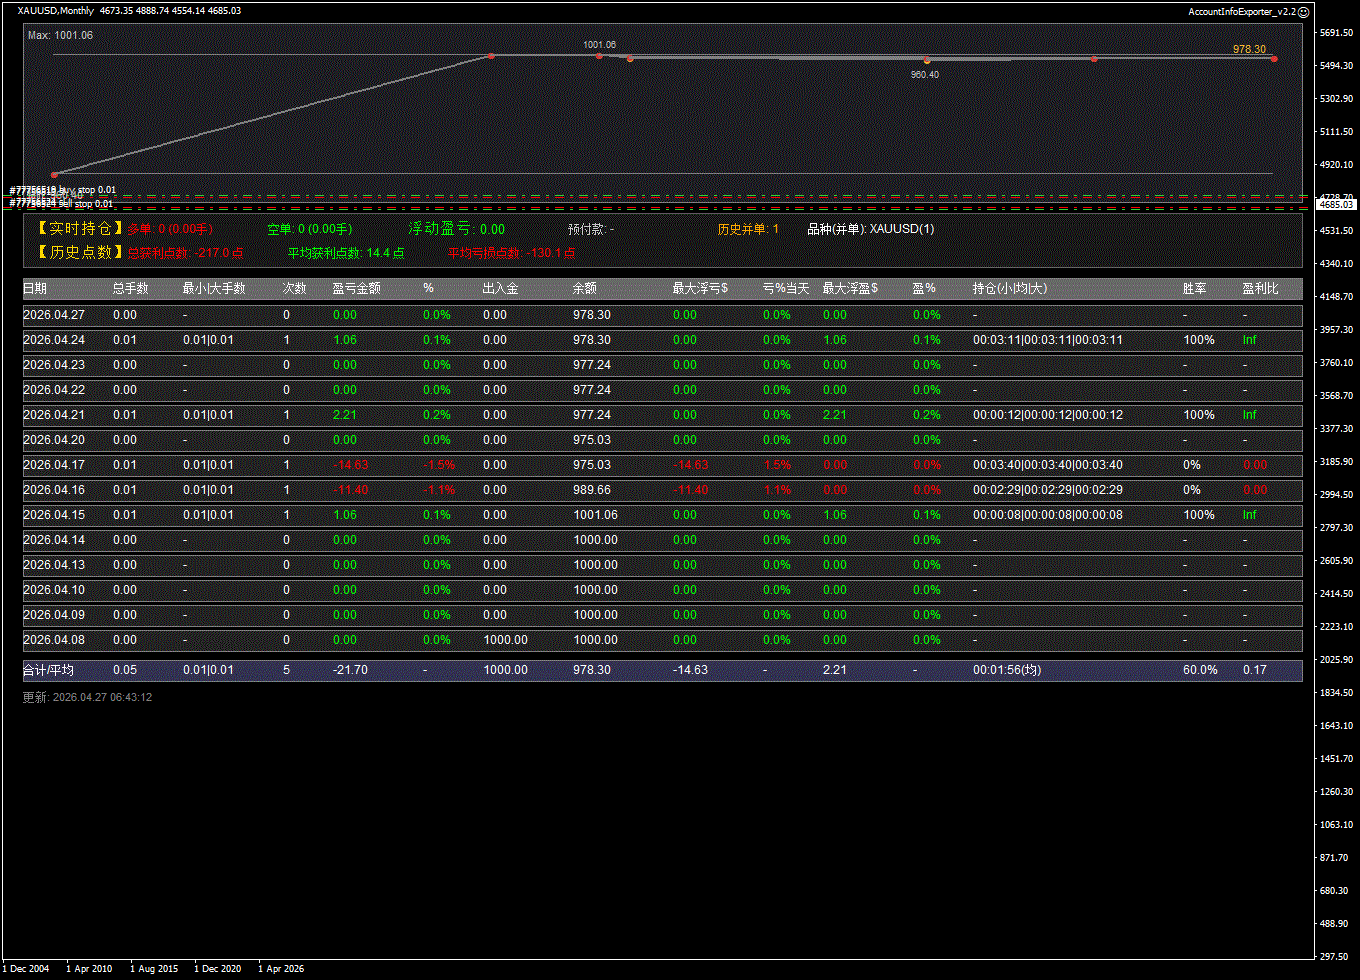Click the first starting dot of equity curve
This screenshot has width=1360, height=980.
click(x=54, y=174)
